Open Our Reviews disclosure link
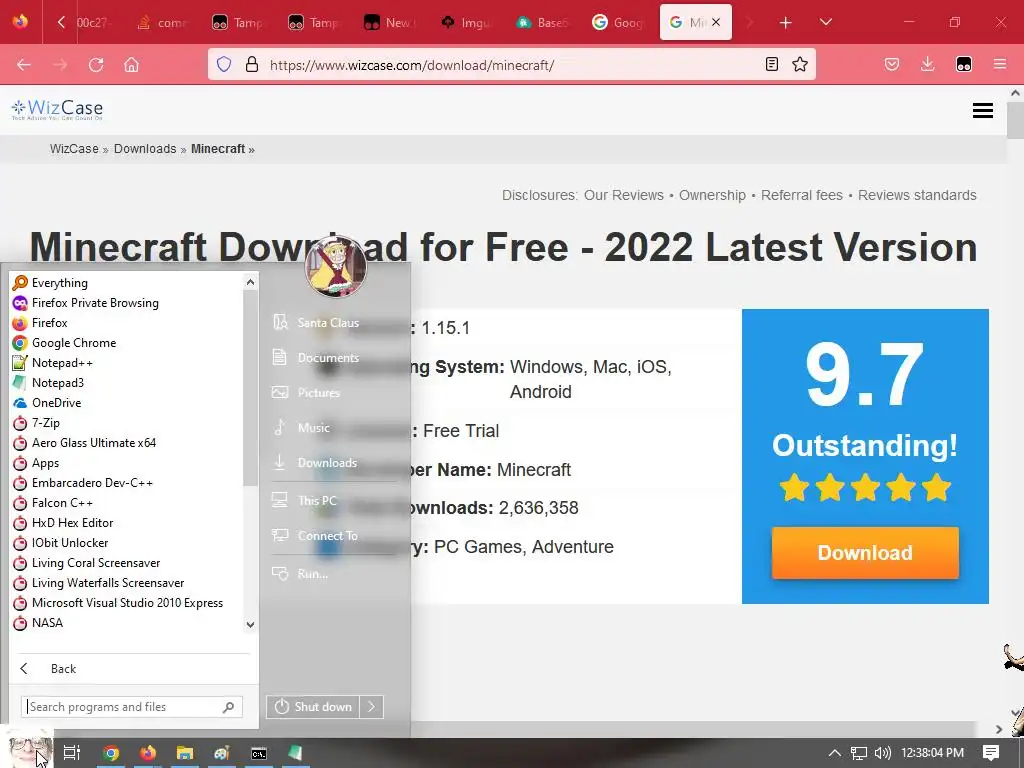 coord(624,195)
